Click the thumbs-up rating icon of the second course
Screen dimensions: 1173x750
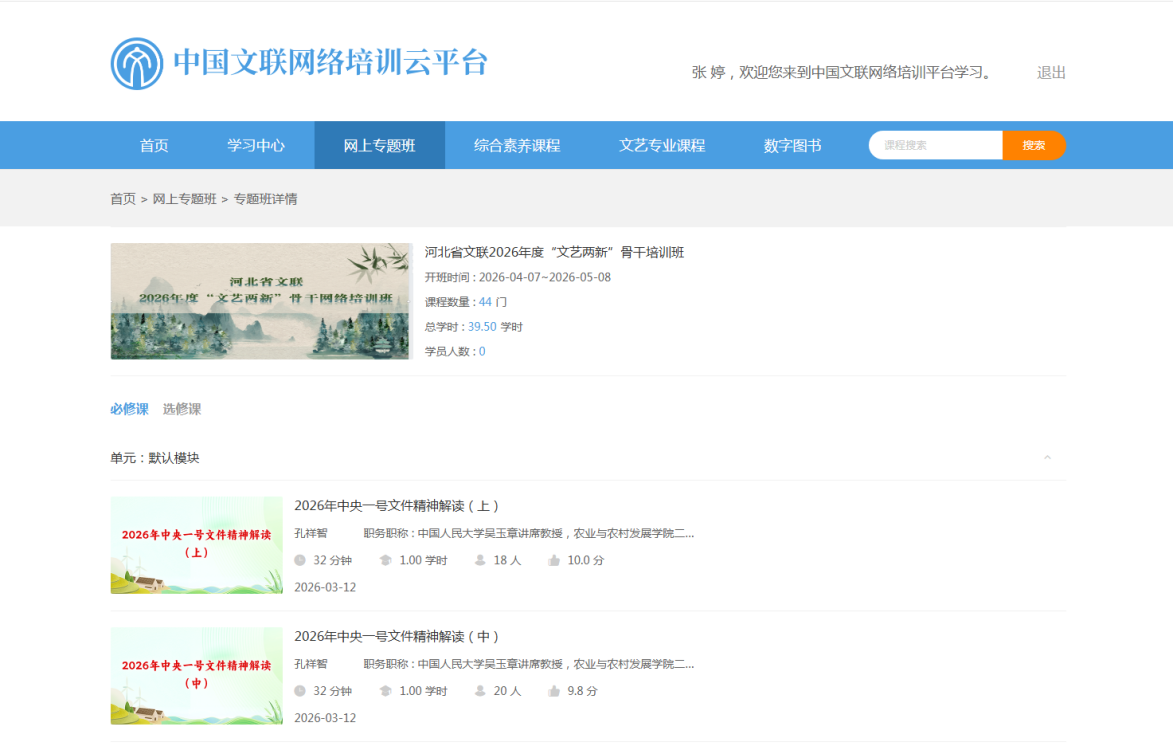click(x=554, y=691)
